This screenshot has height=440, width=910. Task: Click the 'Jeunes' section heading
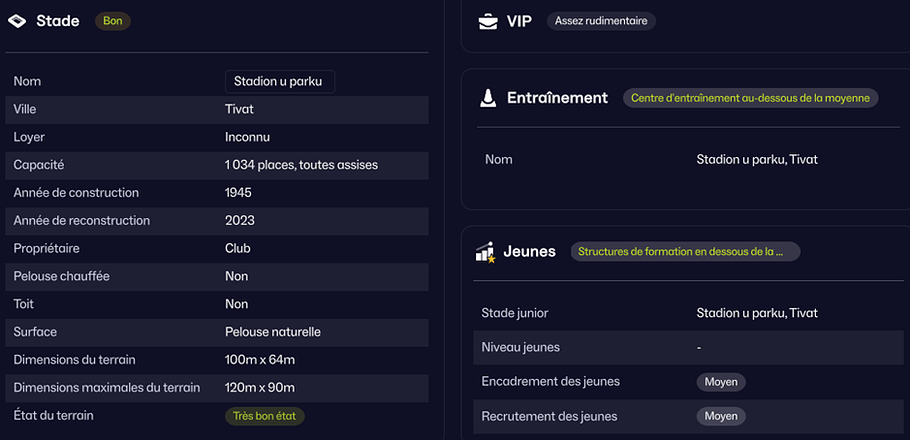point(530,252)
